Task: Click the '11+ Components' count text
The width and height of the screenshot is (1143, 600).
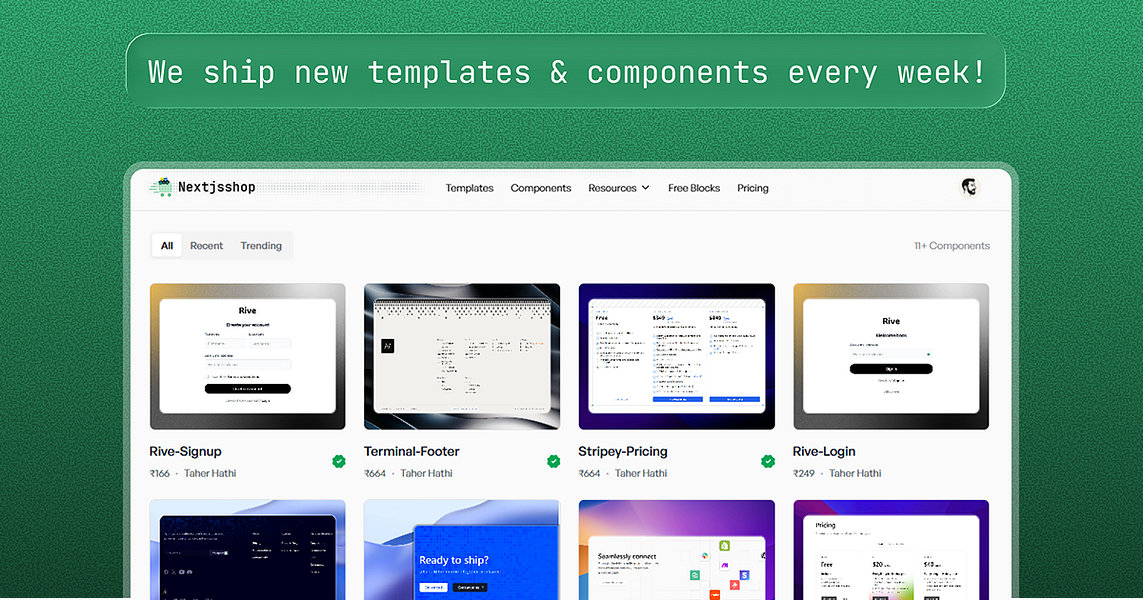Action: point(952,246)
